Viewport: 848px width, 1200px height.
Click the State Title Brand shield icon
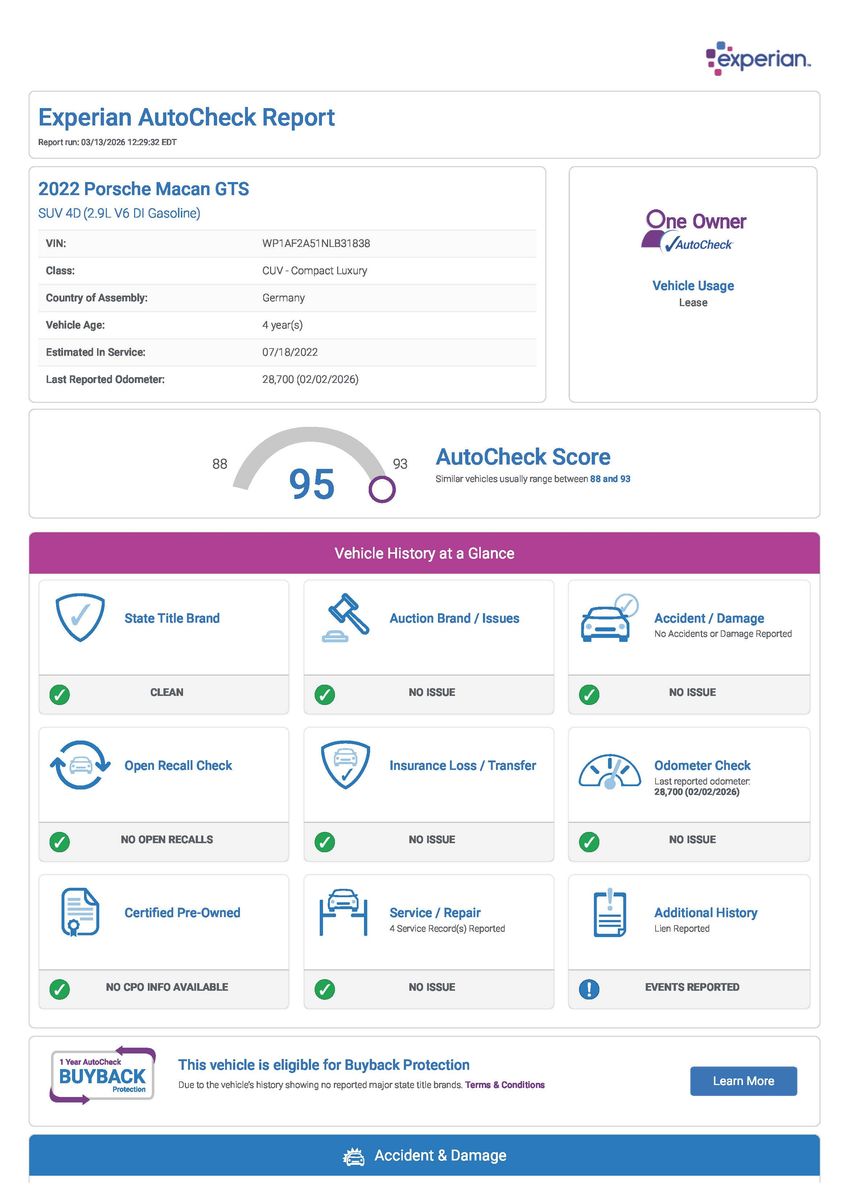[x=80, y=618]
